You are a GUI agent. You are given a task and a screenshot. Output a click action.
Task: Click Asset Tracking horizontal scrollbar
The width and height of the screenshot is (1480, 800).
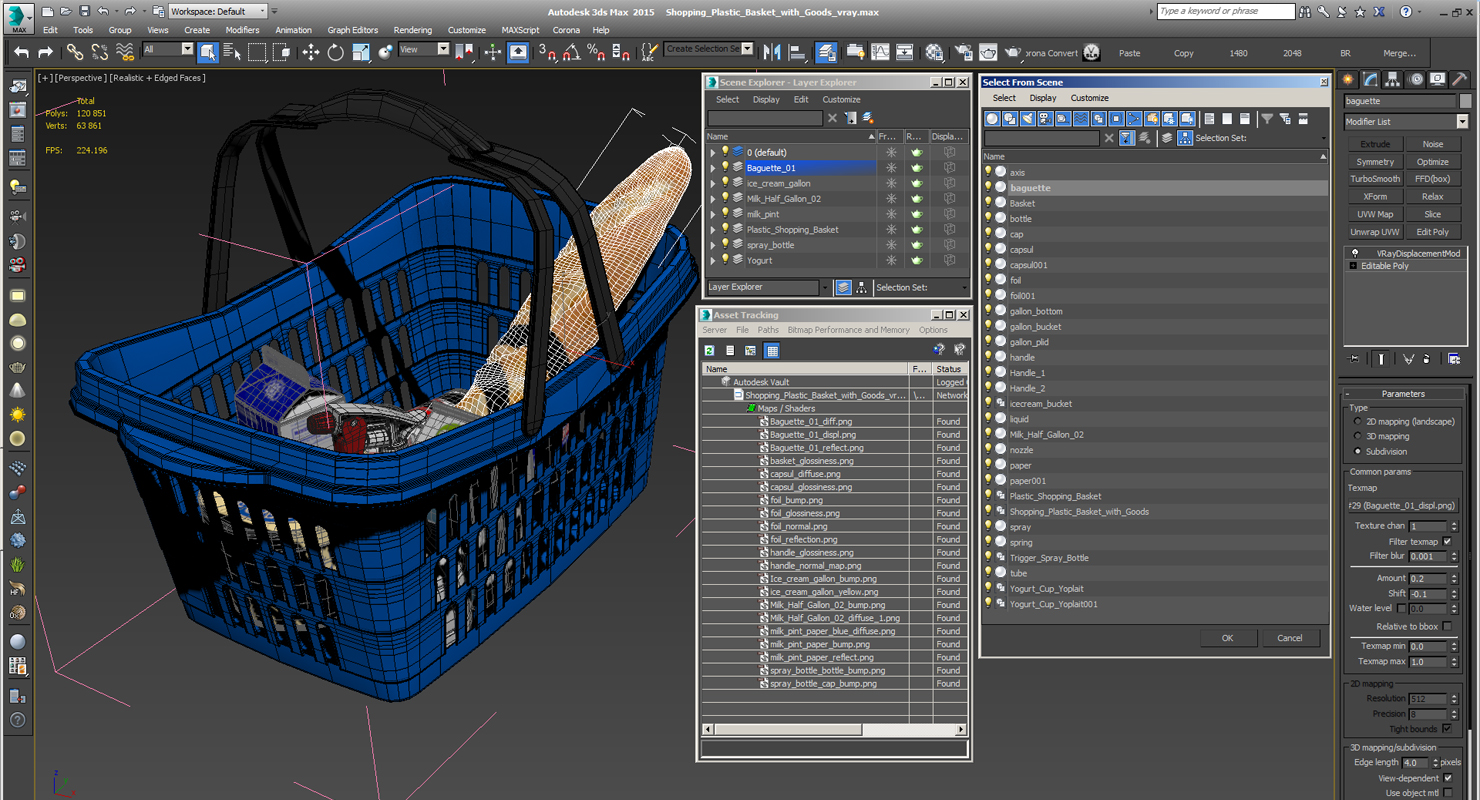click(x=835, y=730)
